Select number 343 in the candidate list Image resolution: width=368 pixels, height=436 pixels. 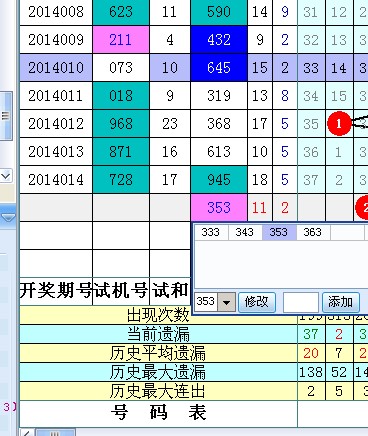tap(245, 232)
